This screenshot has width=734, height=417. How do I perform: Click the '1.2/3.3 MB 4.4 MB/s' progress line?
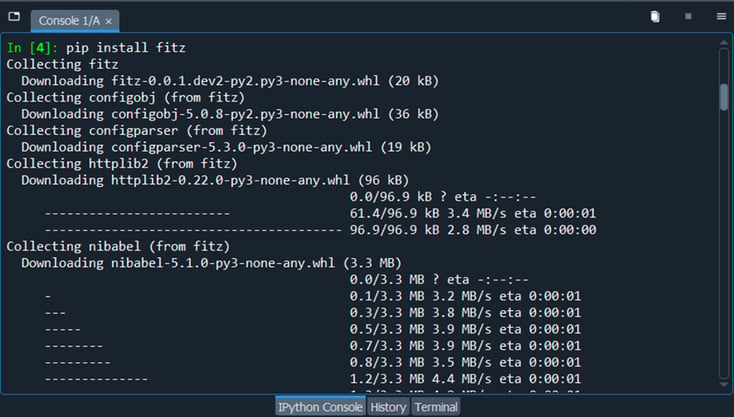click(313, 379)
